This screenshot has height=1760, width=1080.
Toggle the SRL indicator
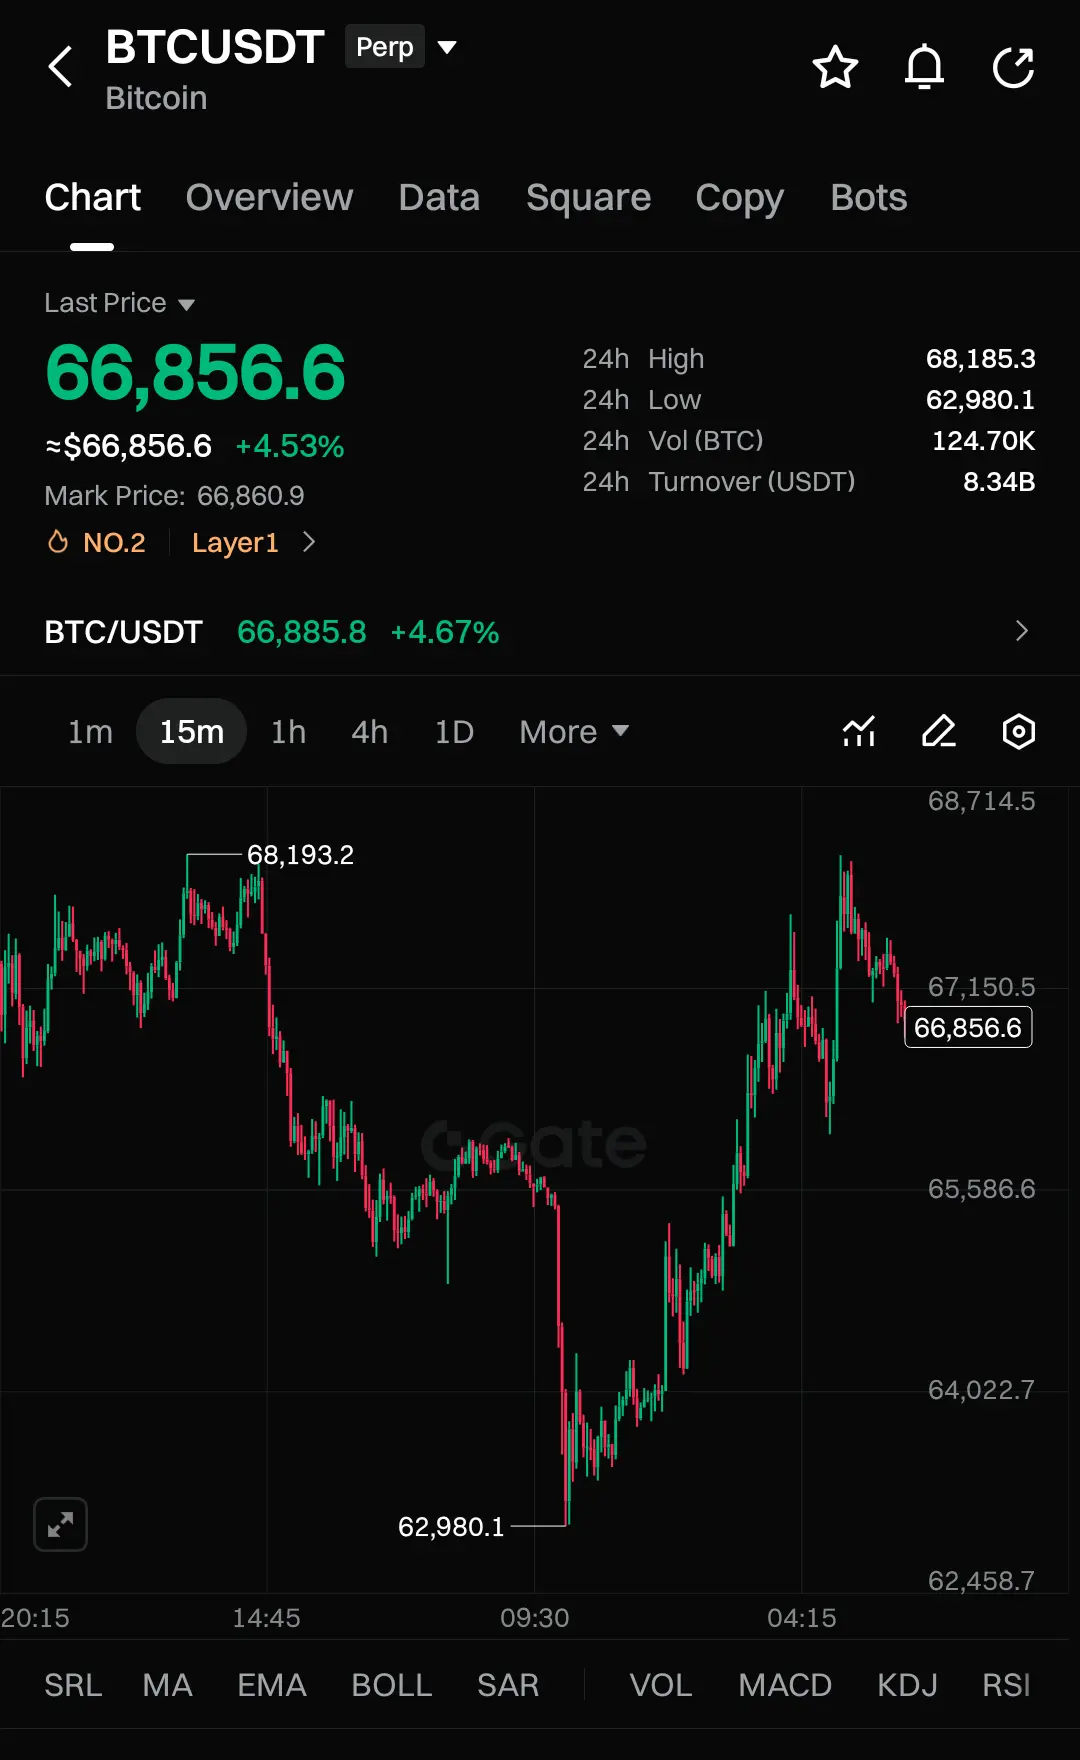point(73,1685)
